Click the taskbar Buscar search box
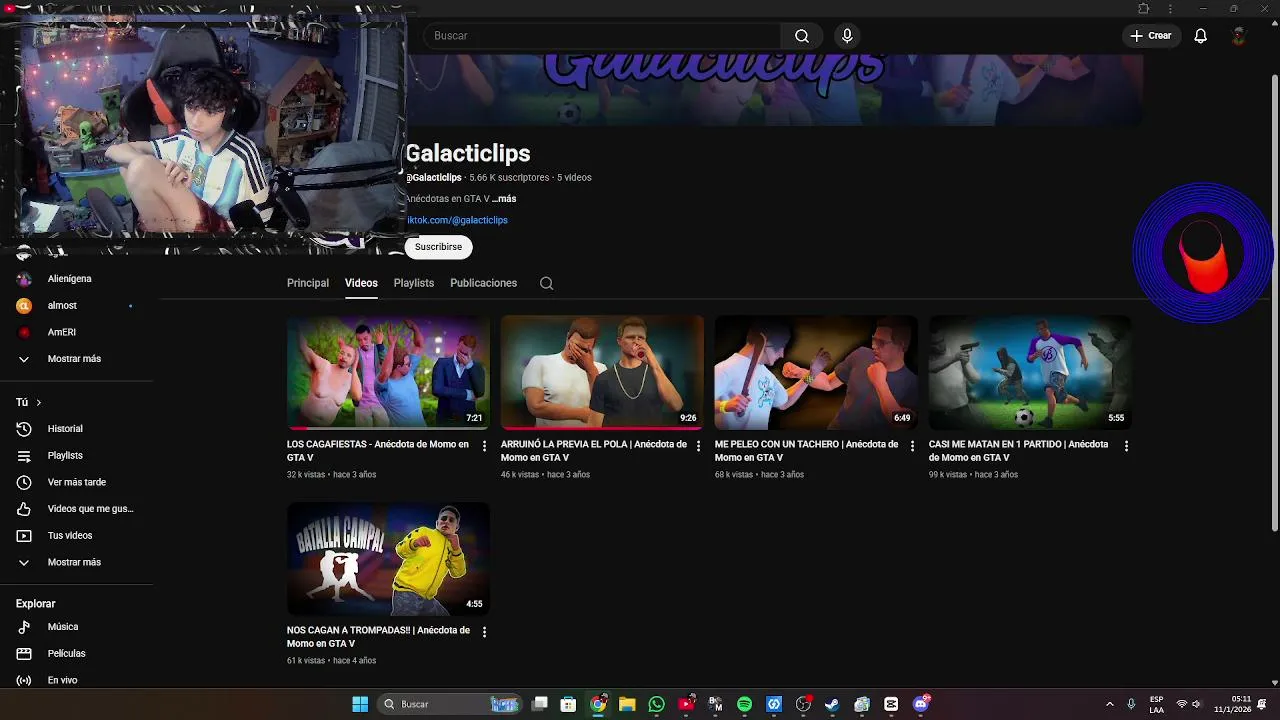This screenshot has width=1280, height=720. 450,704
